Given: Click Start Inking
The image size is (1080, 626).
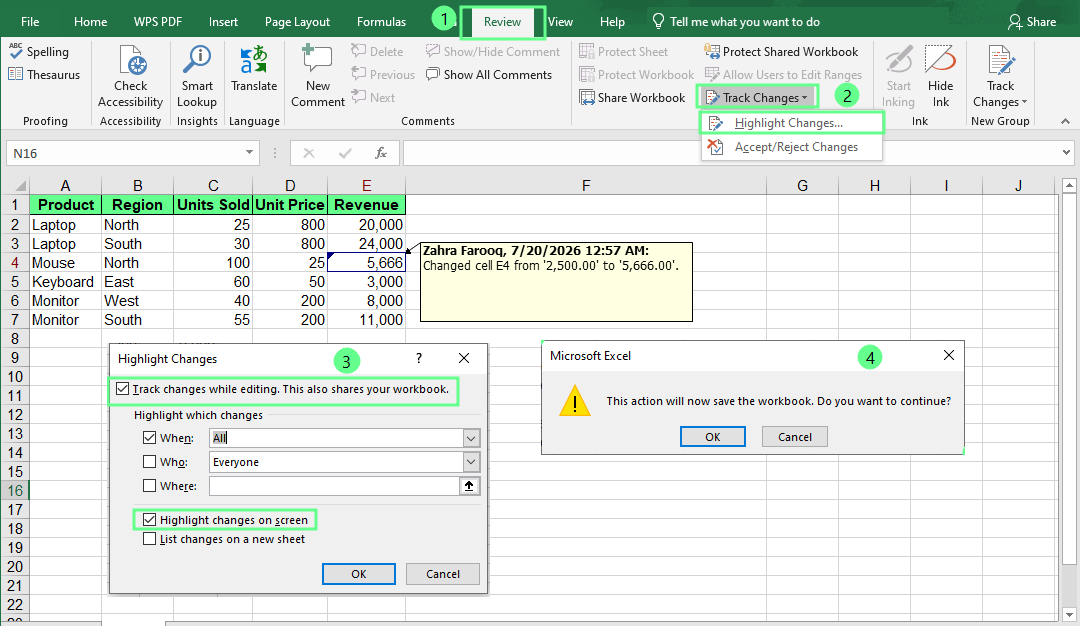Looking at the screenshot, I should 898,76.
